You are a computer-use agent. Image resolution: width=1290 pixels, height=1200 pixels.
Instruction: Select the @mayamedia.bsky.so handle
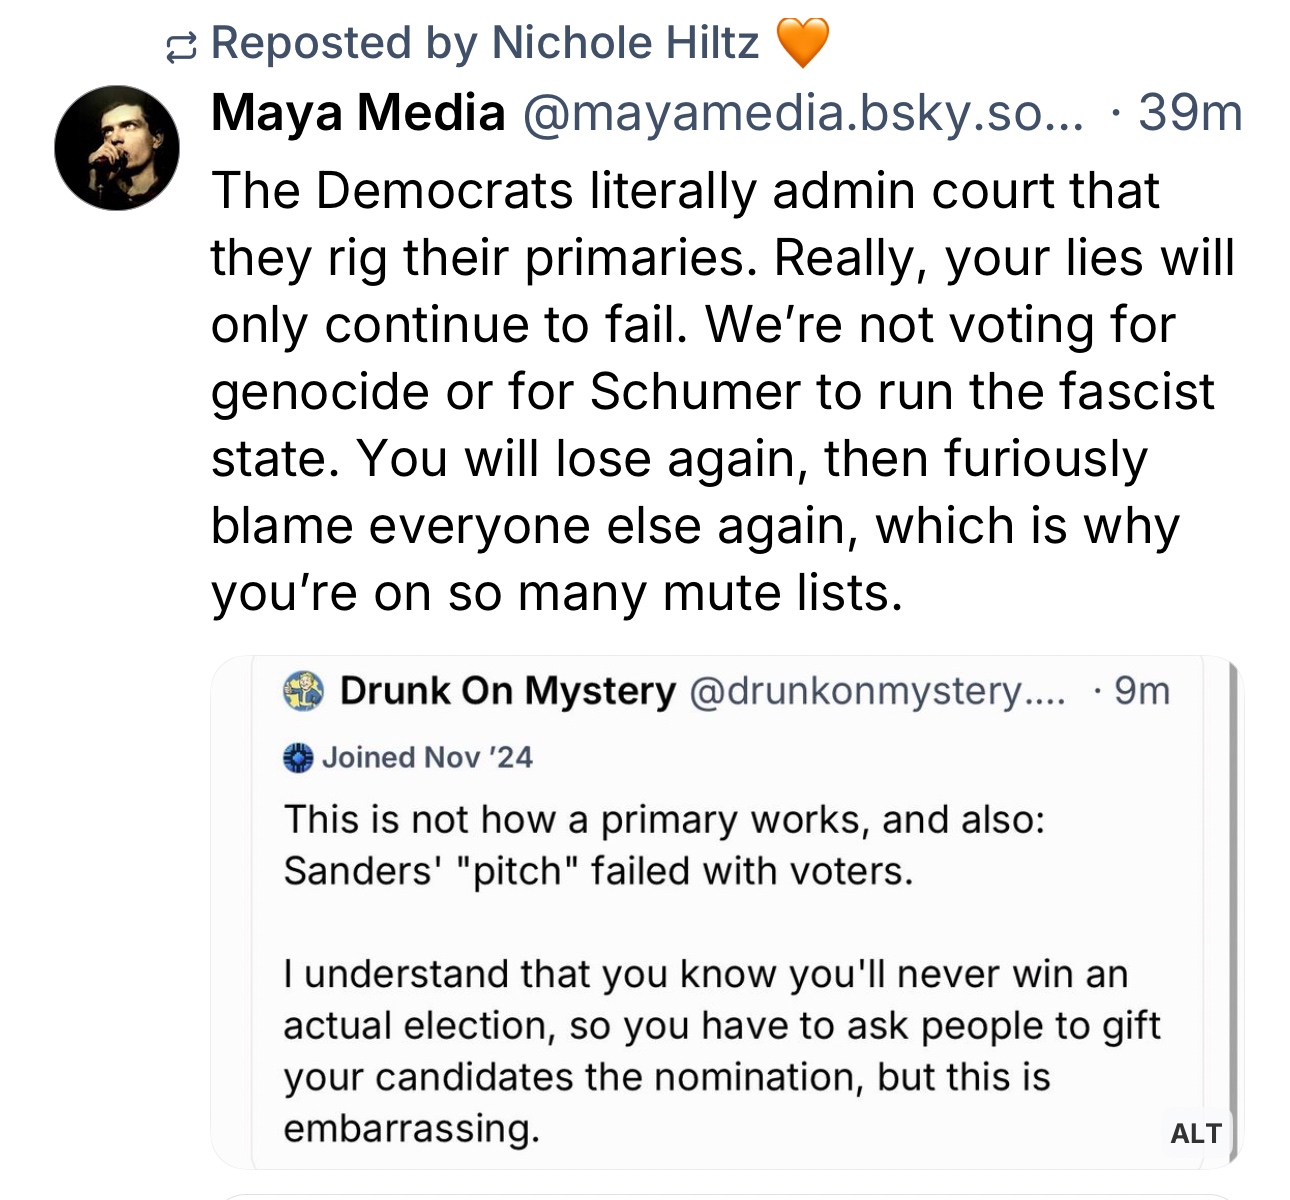click(802, 113)
